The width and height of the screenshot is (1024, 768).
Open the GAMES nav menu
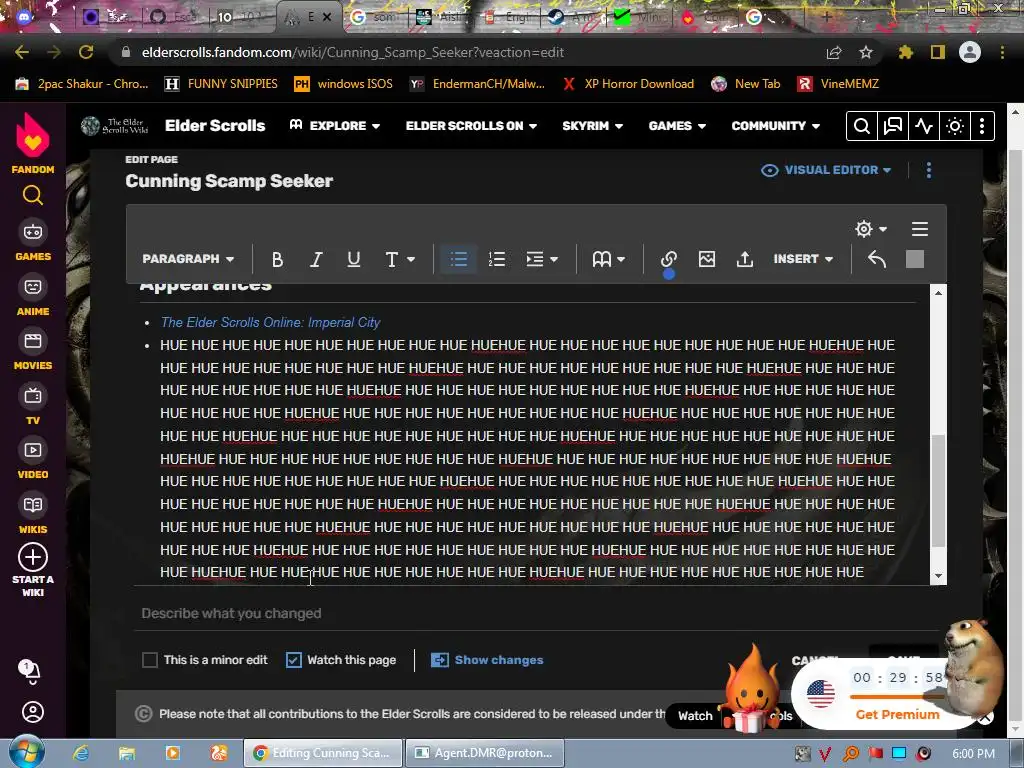tap(677, 125)
